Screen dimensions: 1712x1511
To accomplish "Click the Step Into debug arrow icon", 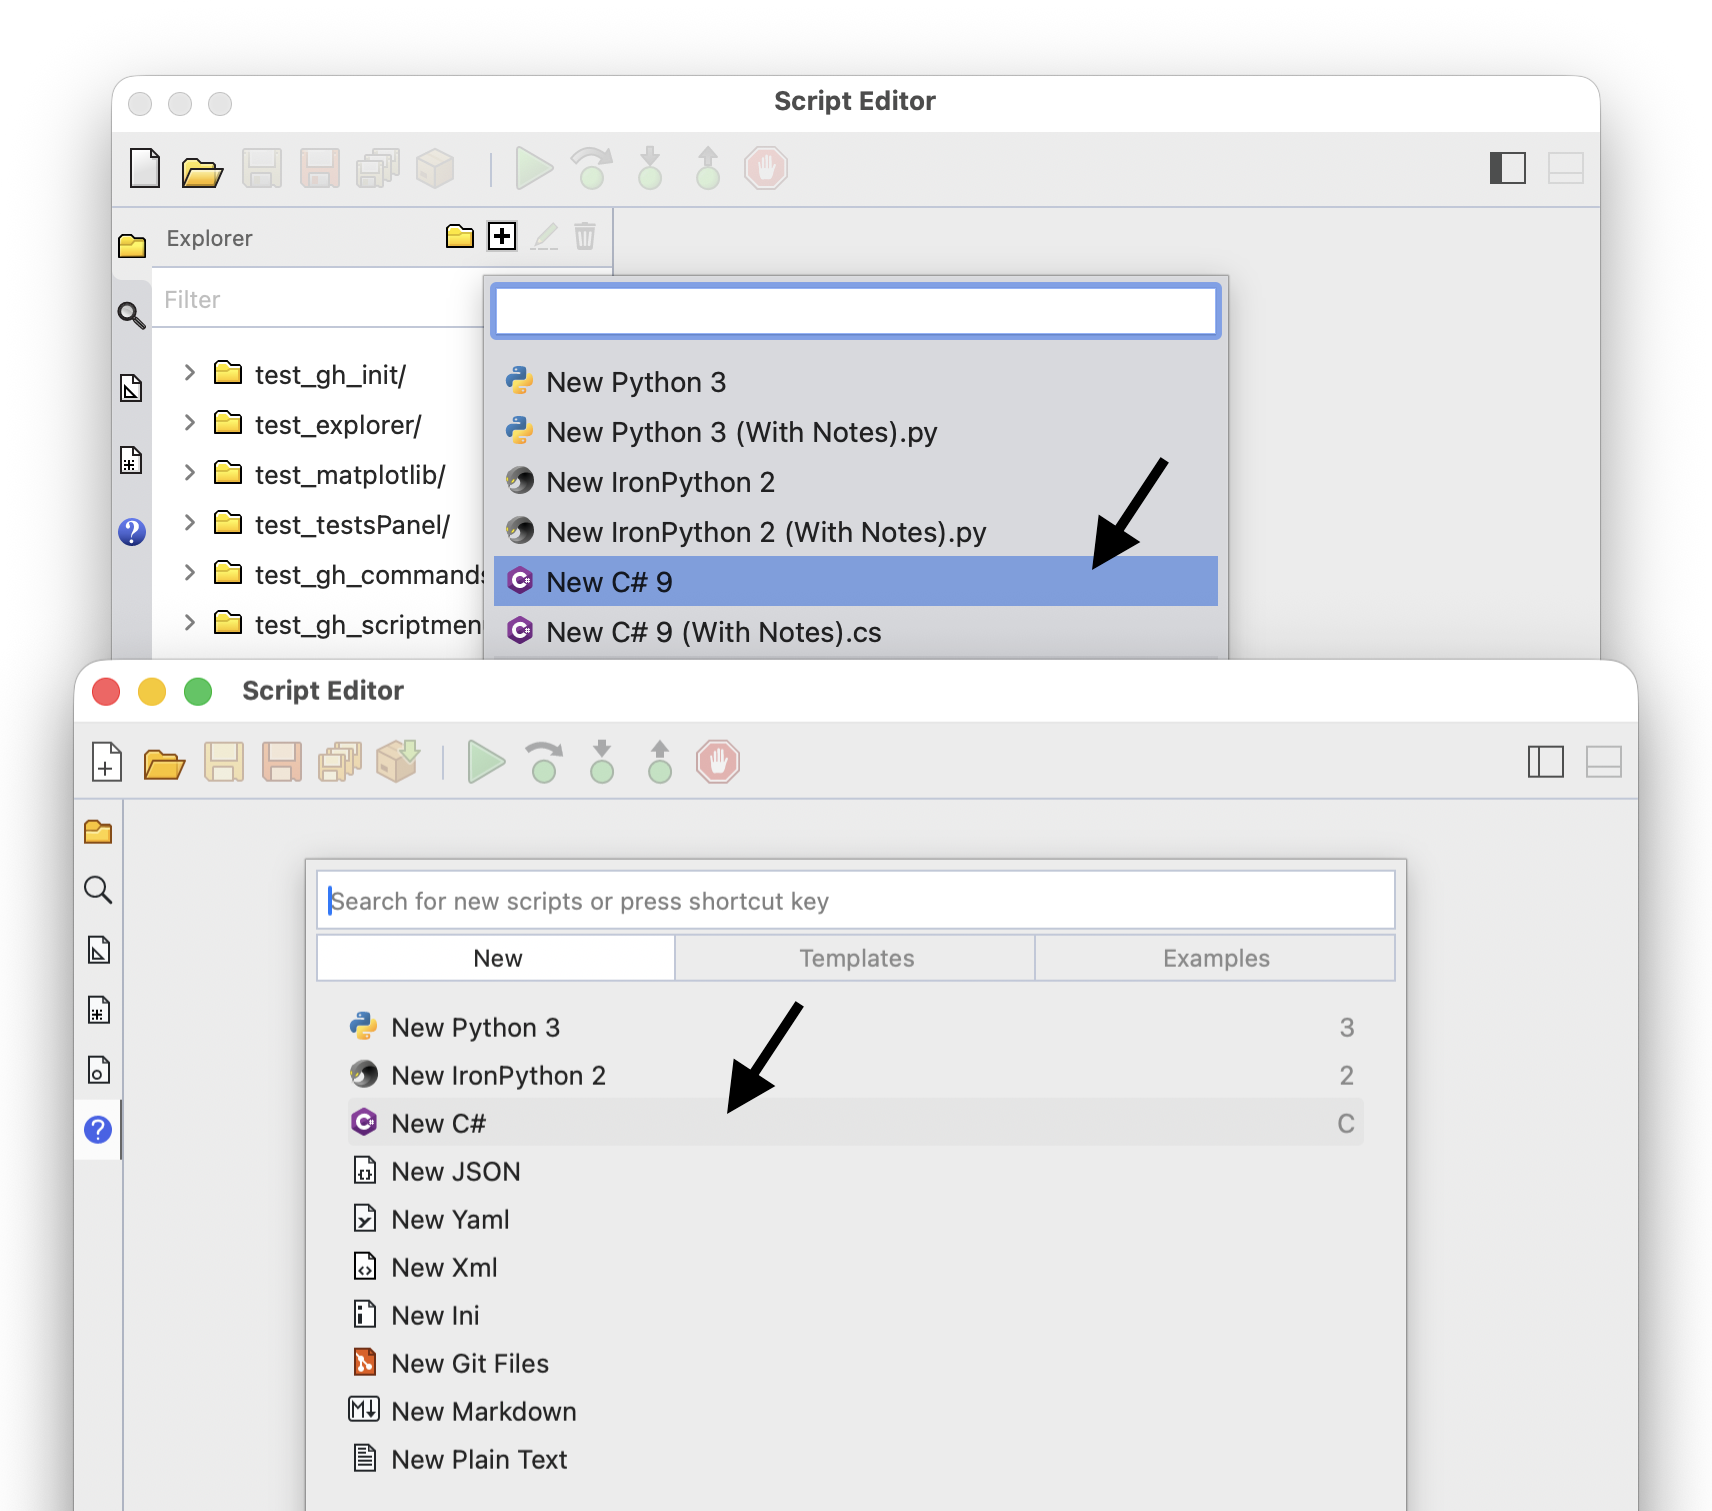I will click(602, 762).
